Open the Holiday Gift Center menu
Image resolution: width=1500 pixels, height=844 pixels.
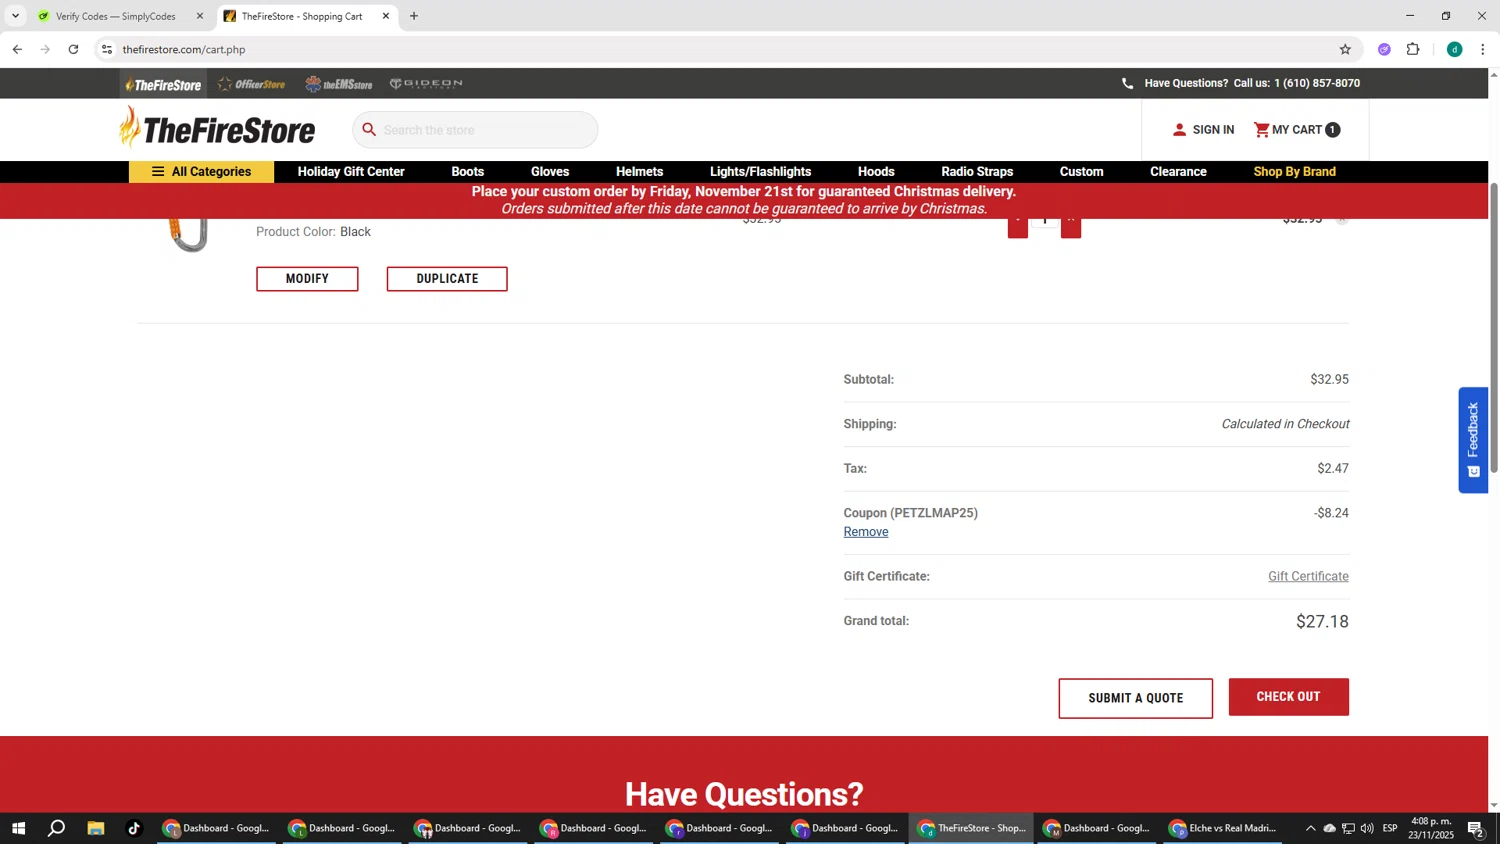pyautogui.click(x=351, y=172)
